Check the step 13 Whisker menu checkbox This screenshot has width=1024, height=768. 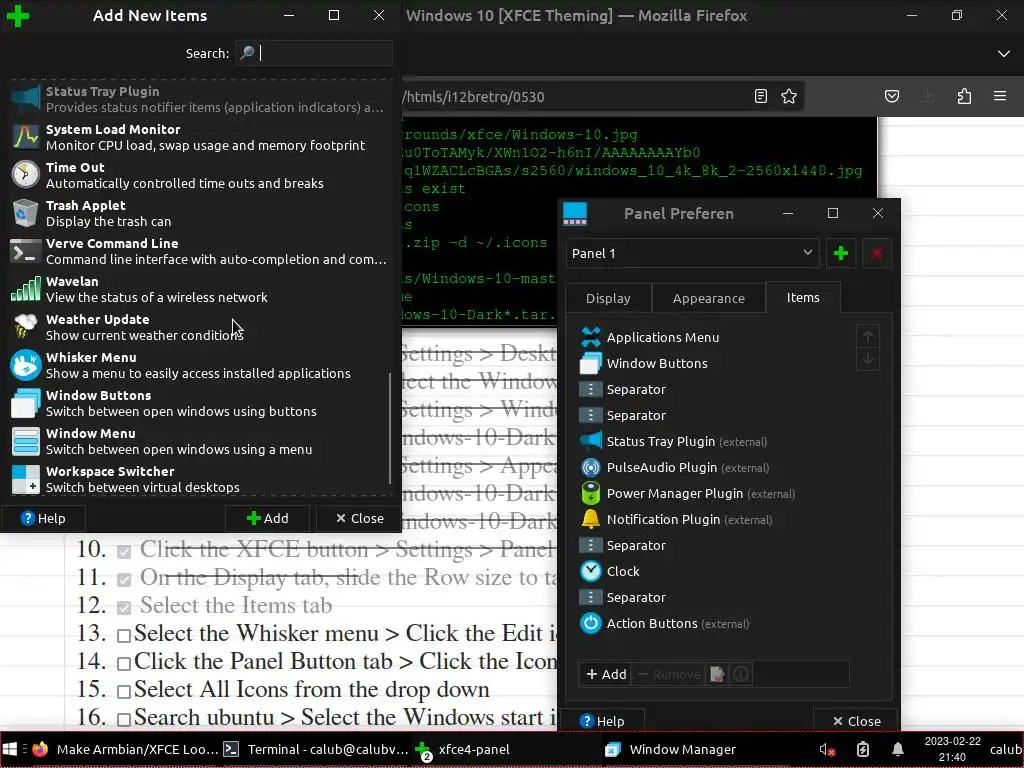(x=124, y=635)
